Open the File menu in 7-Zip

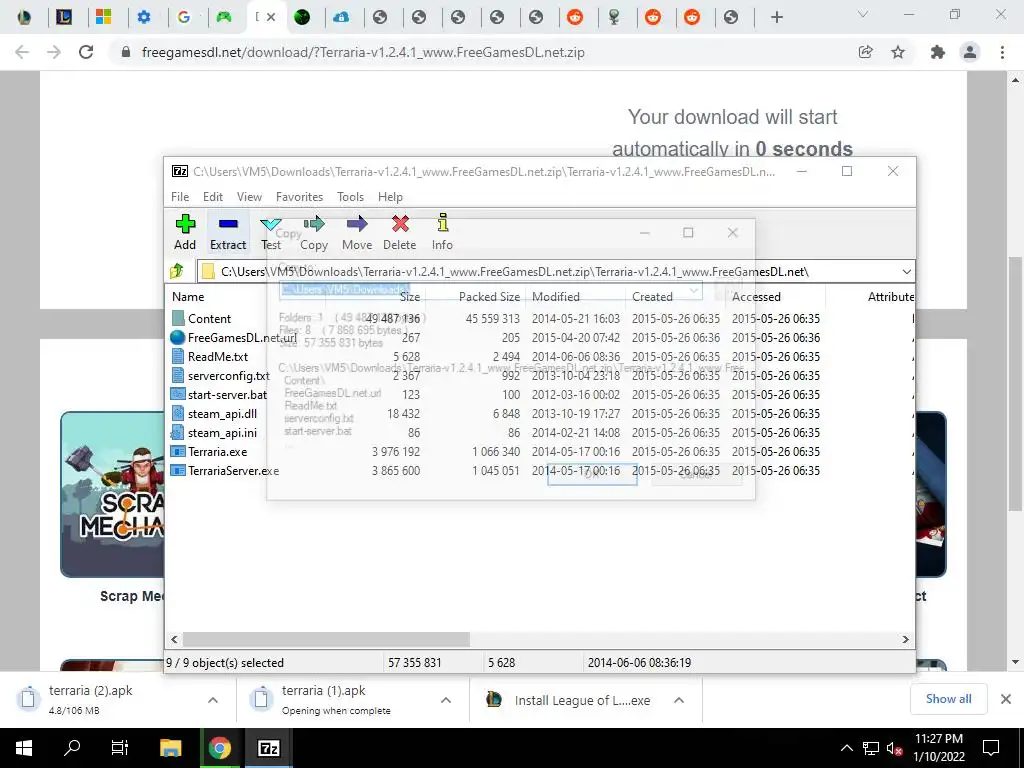click(180, 197)
